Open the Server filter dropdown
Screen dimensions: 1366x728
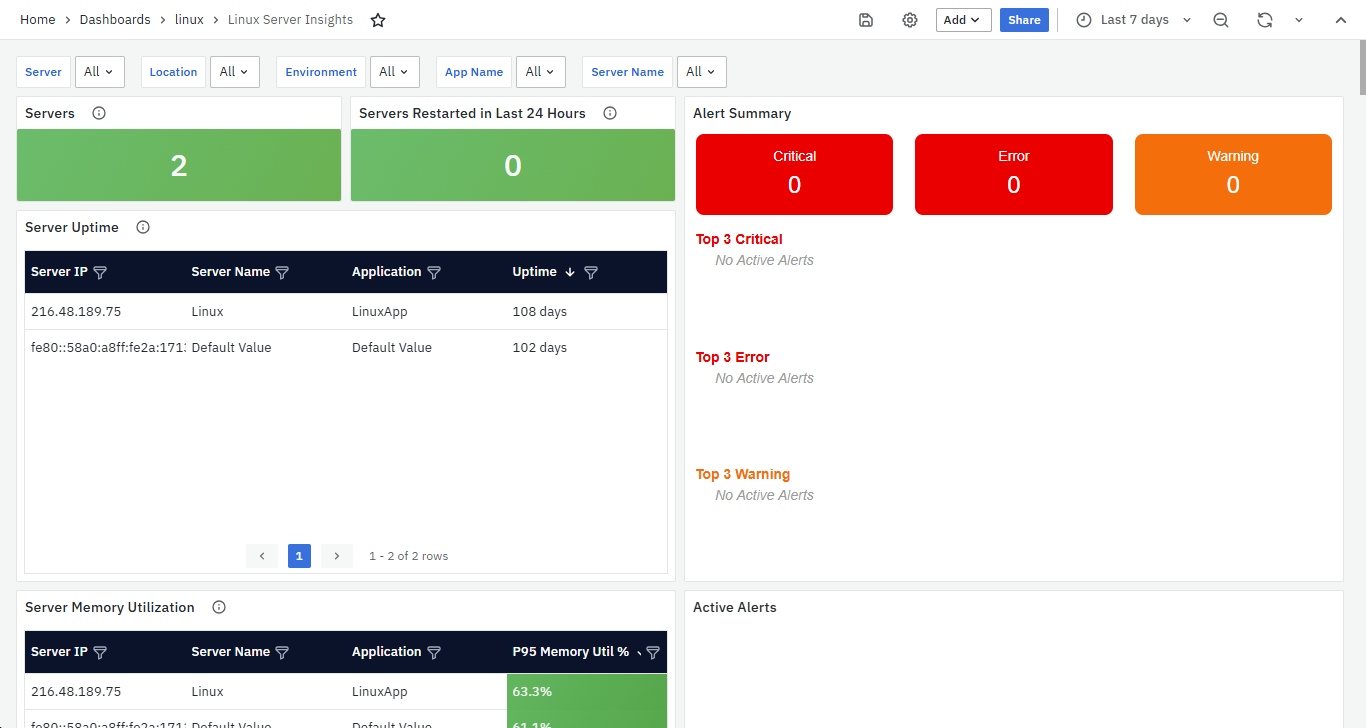tap(99, 72)
